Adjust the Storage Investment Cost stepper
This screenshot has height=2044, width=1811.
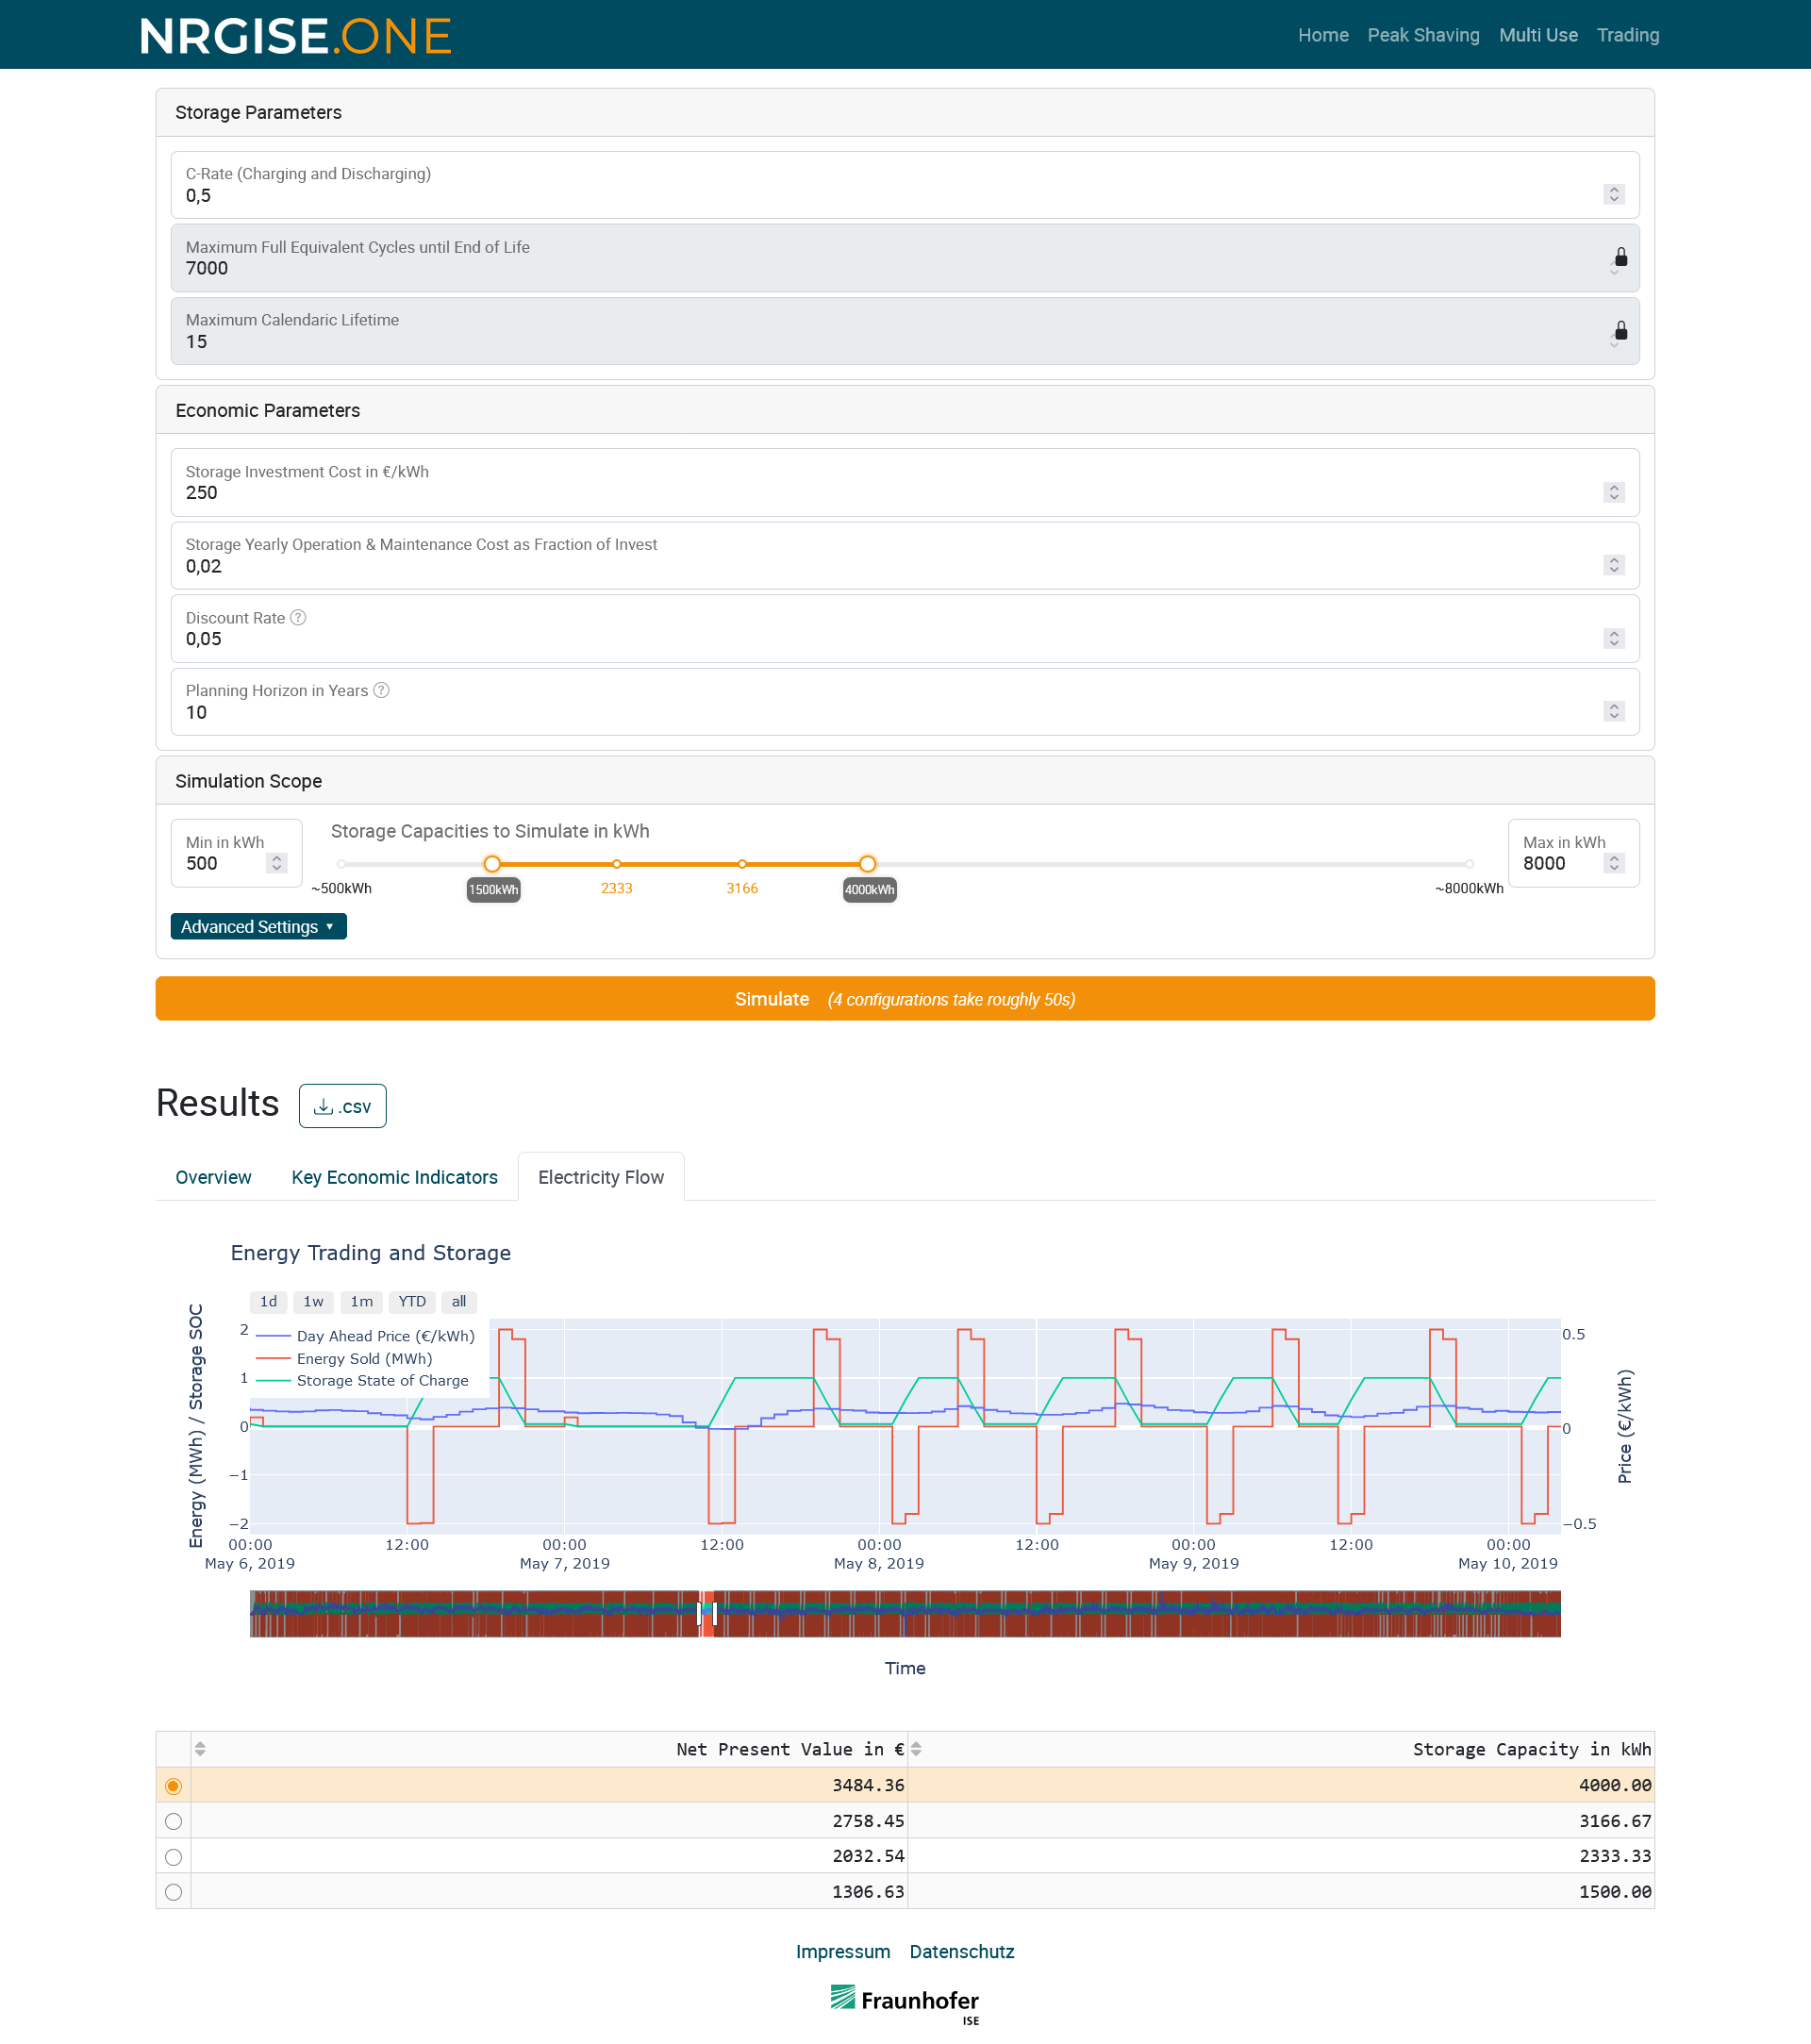(1614, 492)
